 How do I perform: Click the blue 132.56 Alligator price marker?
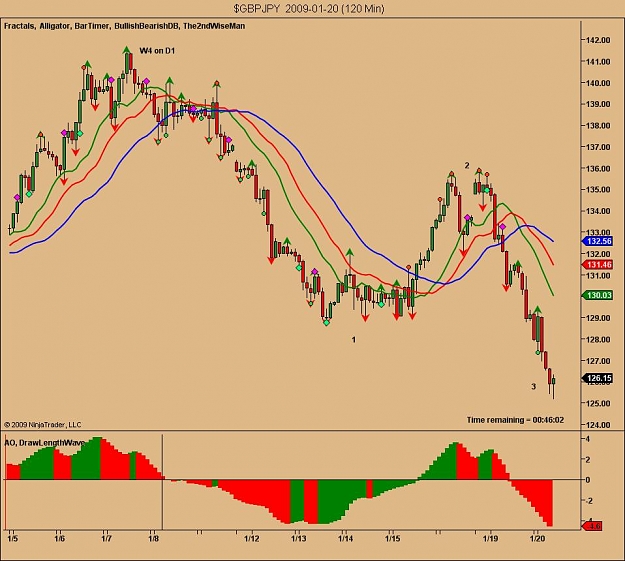click(x=597, y=241)
